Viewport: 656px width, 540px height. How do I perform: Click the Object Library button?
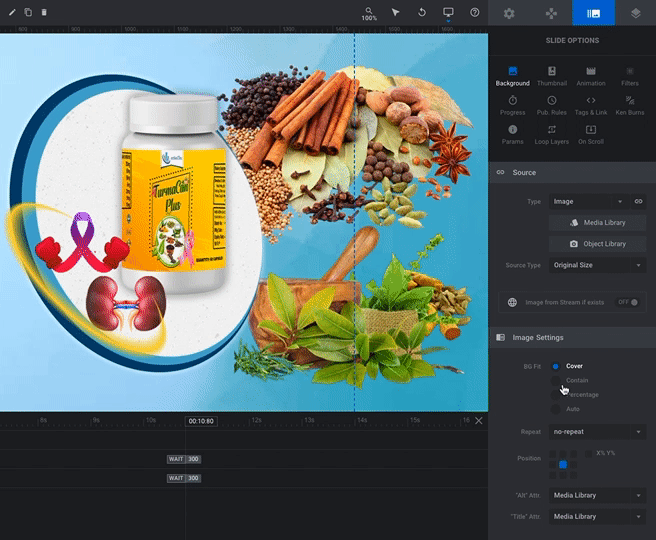[597, 243]
